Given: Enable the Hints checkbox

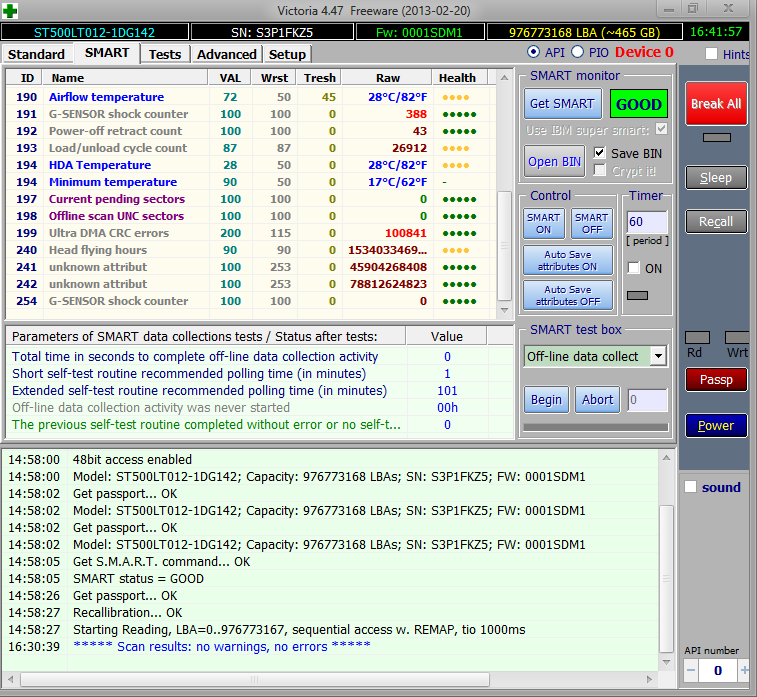Looking at the screenshot, I should coord(712,54).
